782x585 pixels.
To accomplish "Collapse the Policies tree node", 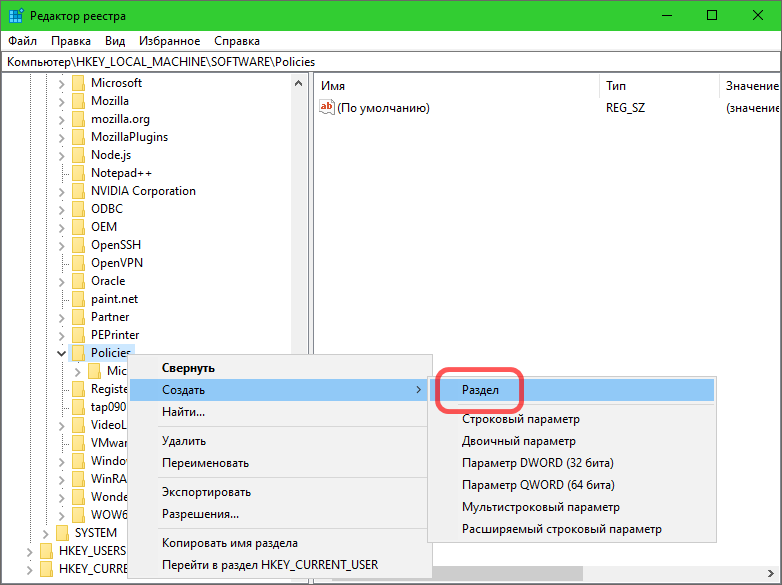I will (x=62, y=353).
